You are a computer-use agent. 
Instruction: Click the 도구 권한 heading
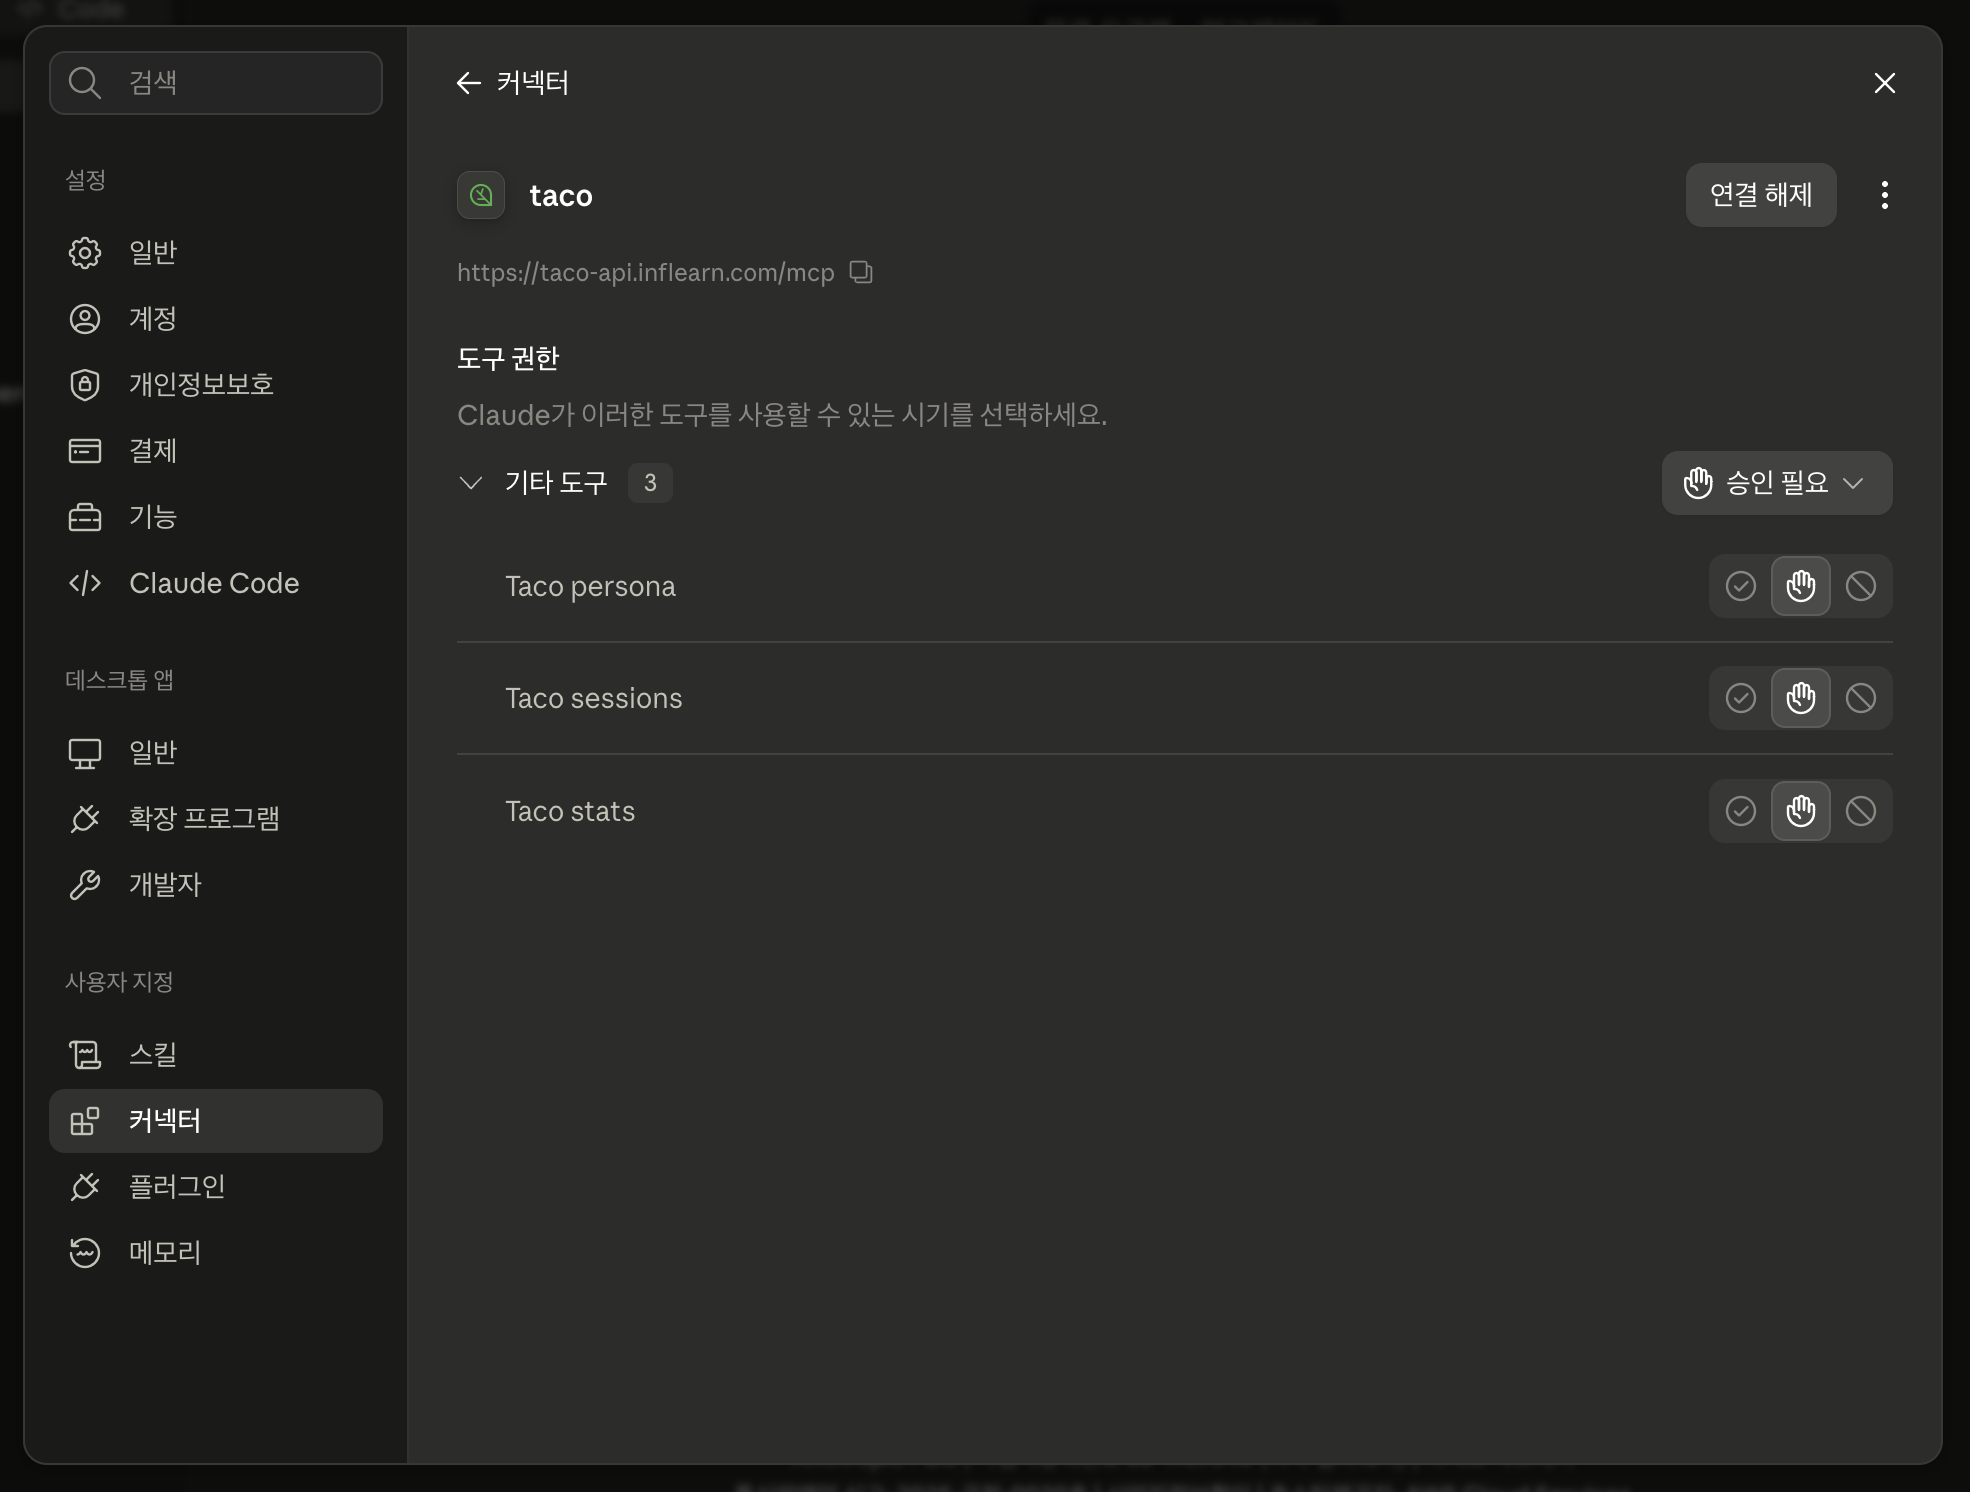(508, 358)
